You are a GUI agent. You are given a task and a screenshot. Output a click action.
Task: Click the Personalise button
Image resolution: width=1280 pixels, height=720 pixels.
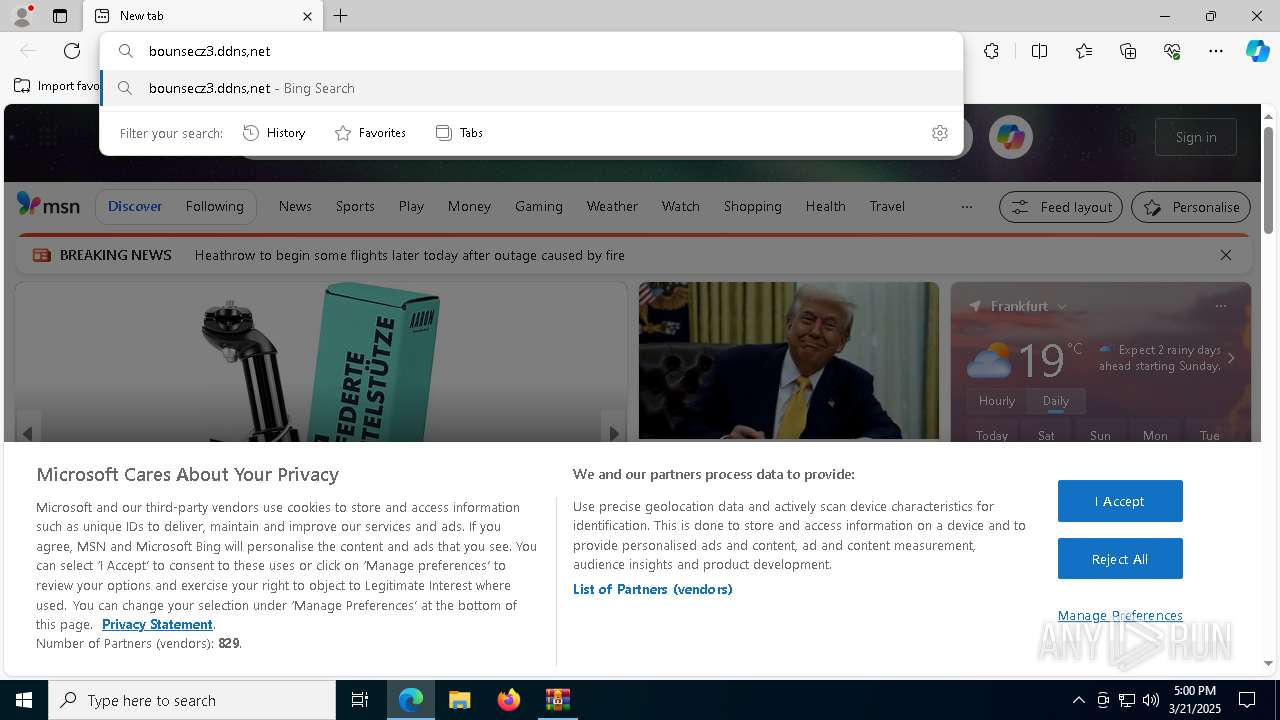pyautogui.click(x=1191, y=207)
